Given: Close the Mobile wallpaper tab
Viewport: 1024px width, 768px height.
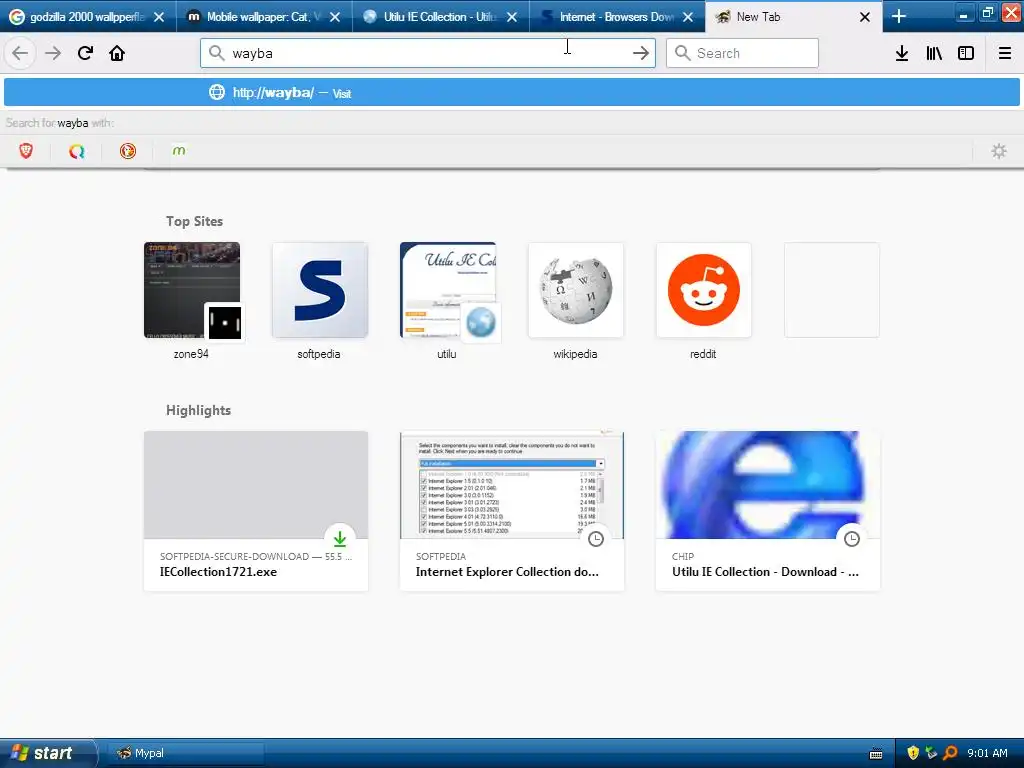Looking at the screenshot, I should coord(335,17).
